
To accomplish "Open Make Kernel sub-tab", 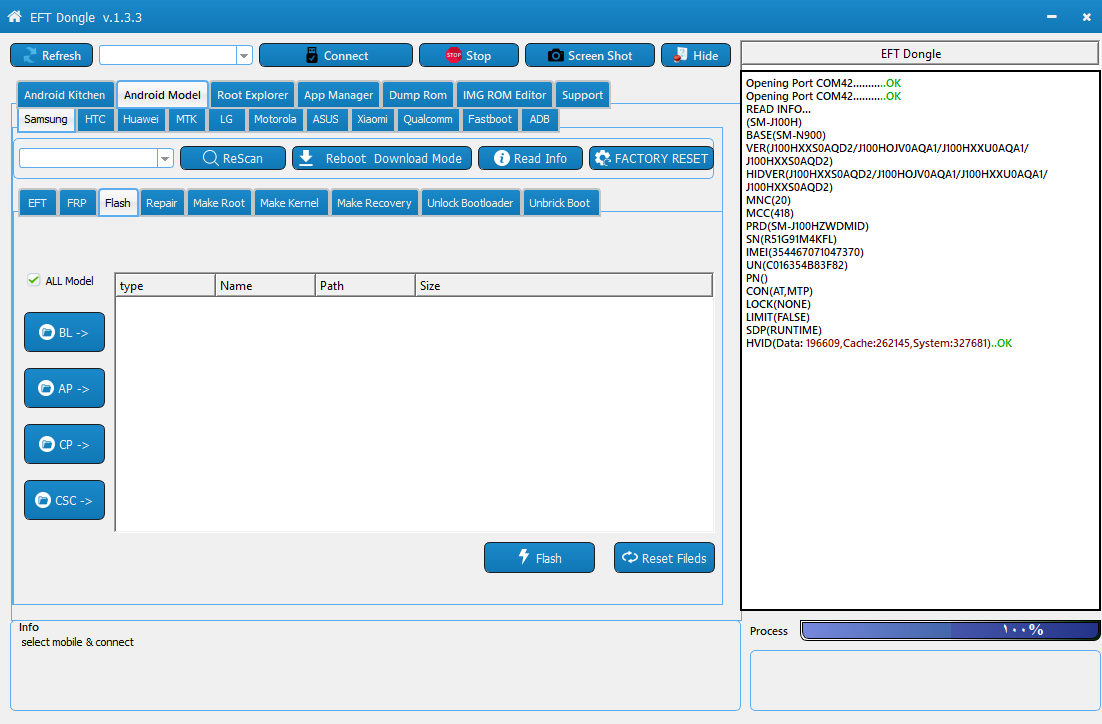I will tap(290, 202).
